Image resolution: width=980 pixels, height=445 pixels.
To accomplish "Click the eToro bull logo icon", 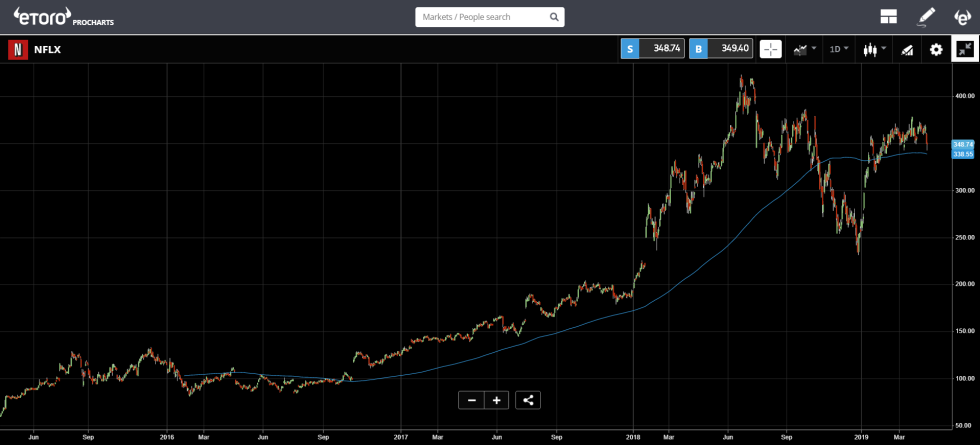I will [x=961, y=17].
